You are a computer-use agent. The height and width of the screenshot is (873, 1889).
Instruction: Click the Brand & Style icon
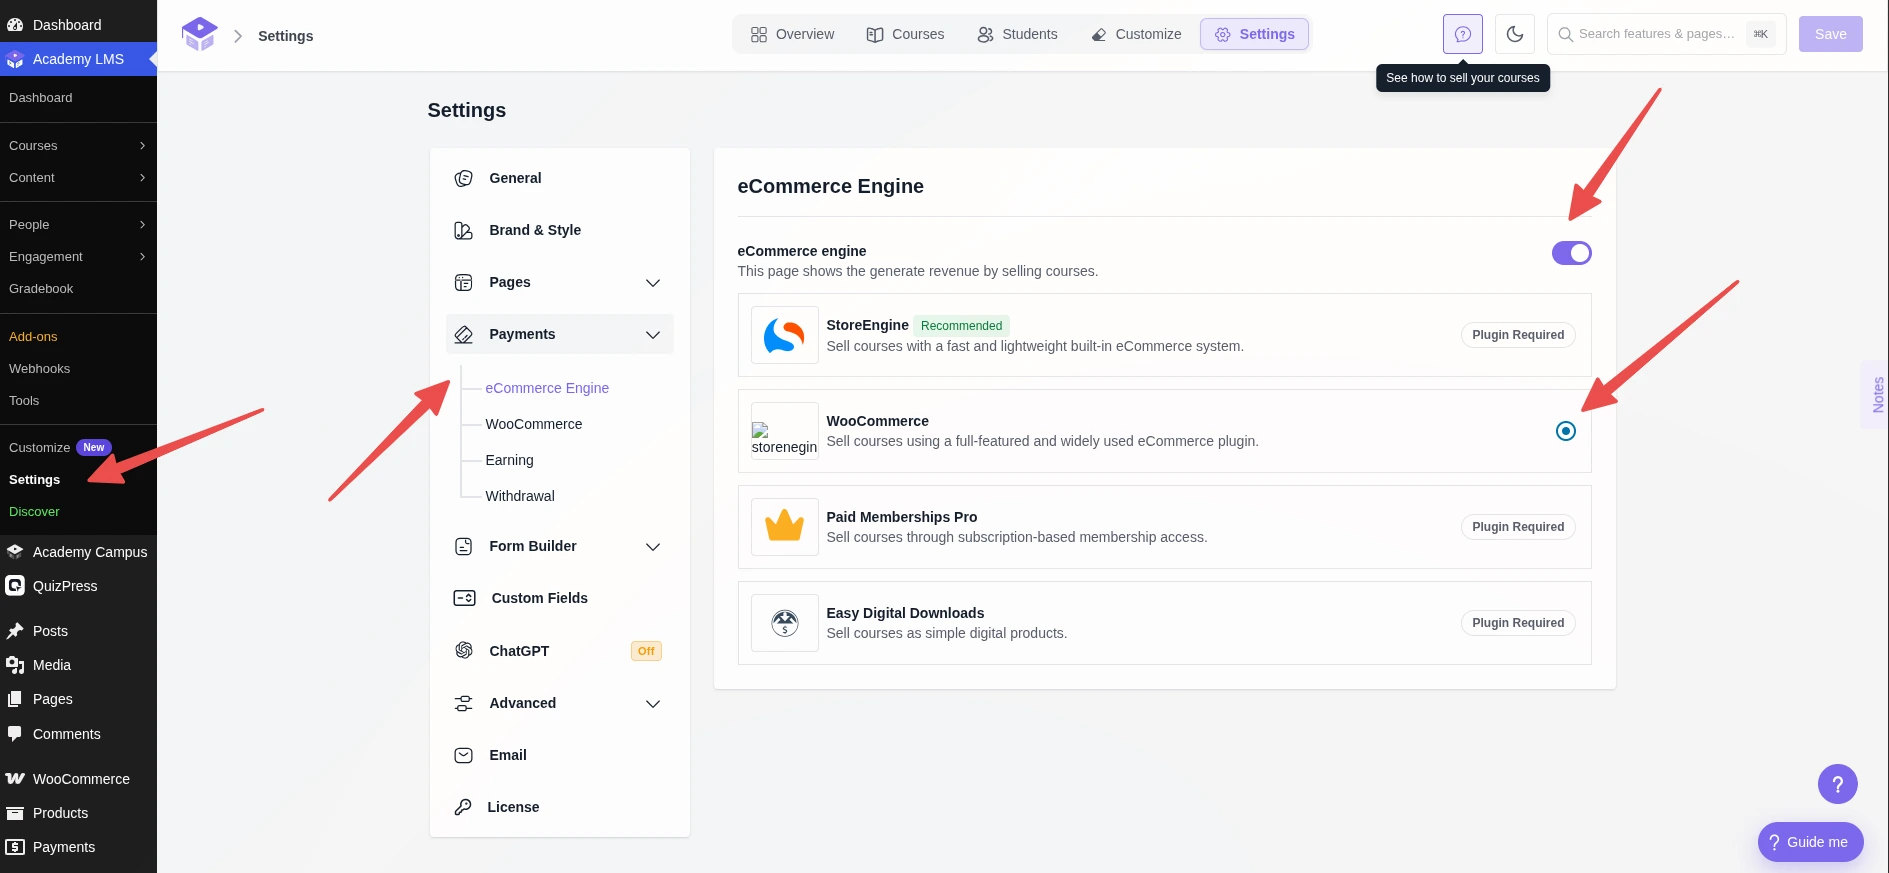point(463,230)
